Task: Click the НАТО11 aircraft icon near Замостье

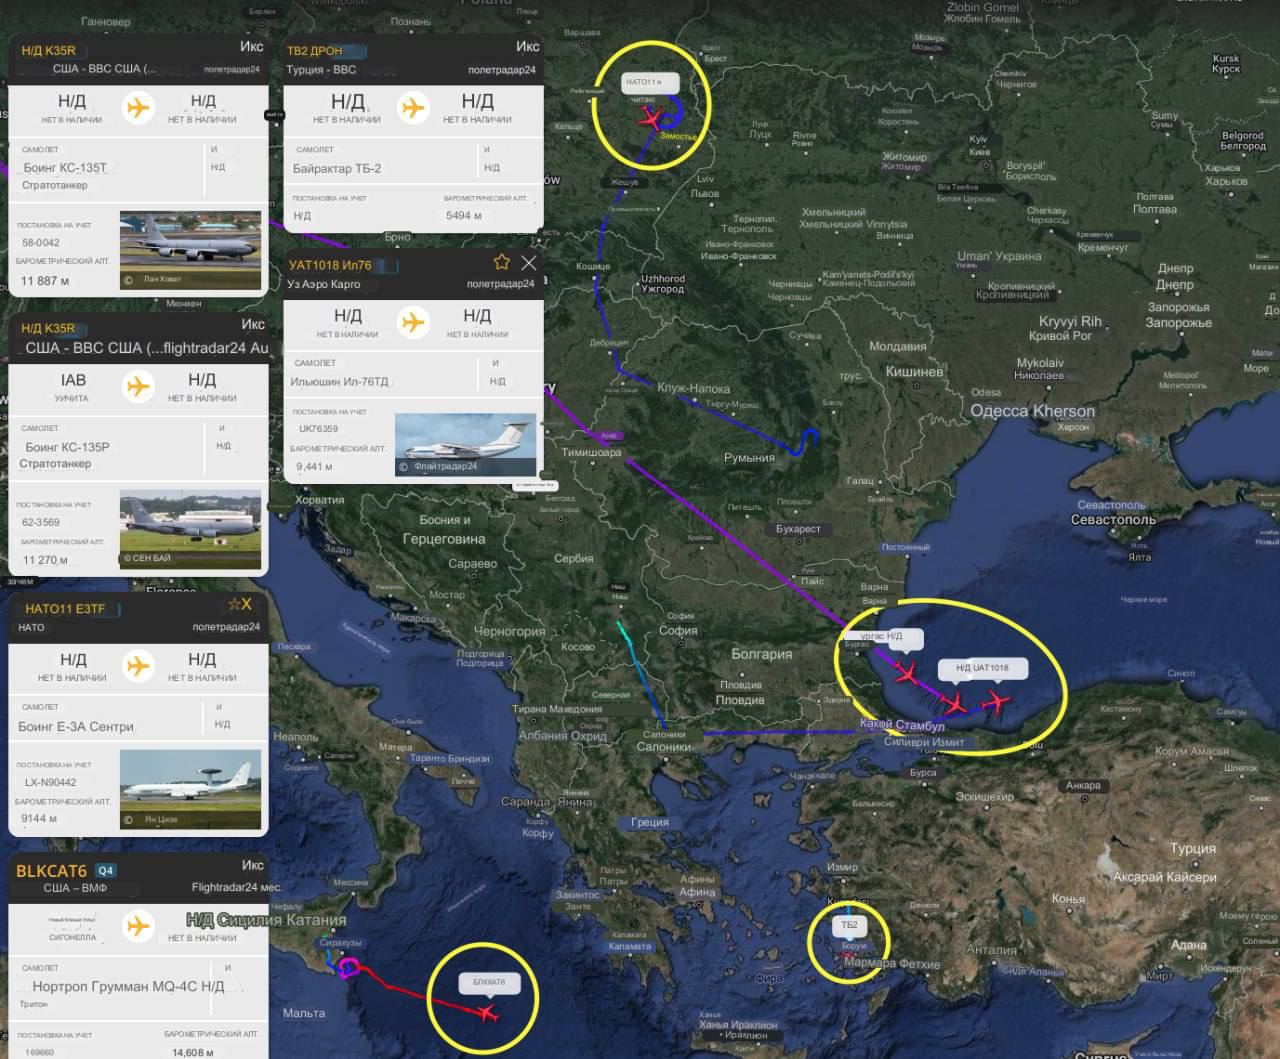Action: [x=650, y=120]
